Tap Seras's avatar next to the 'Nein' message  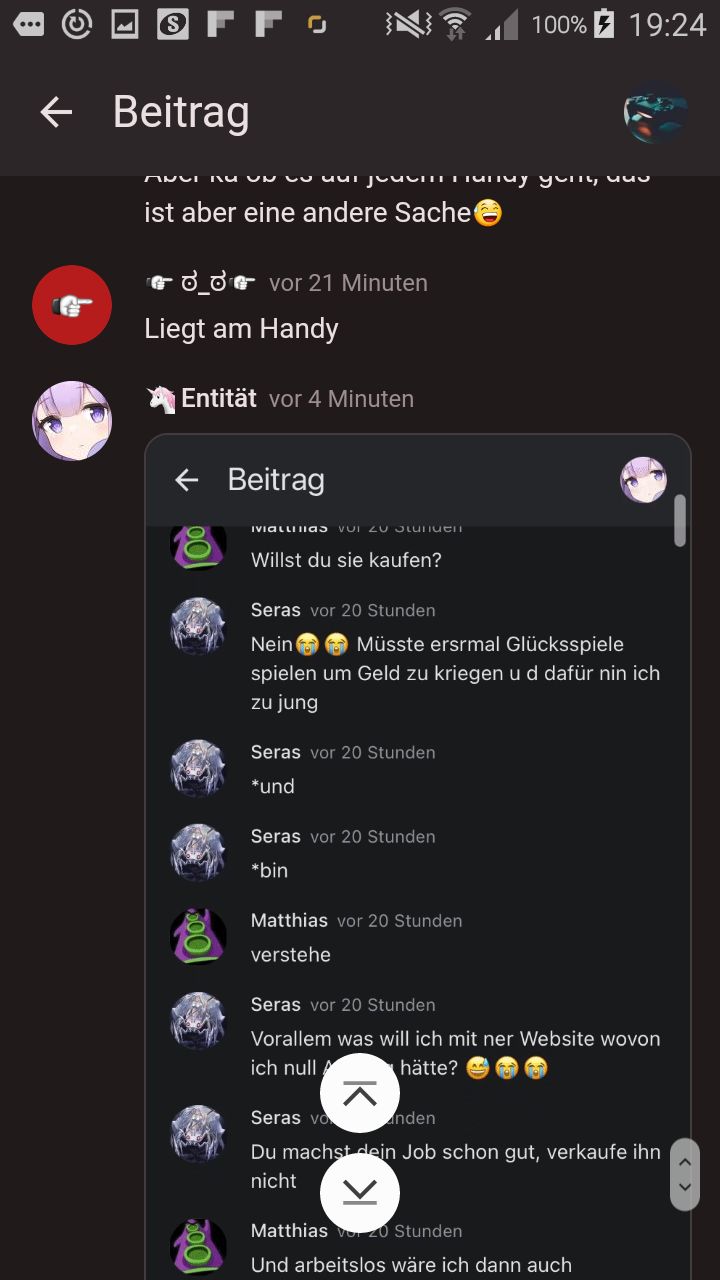click(198, 626)
